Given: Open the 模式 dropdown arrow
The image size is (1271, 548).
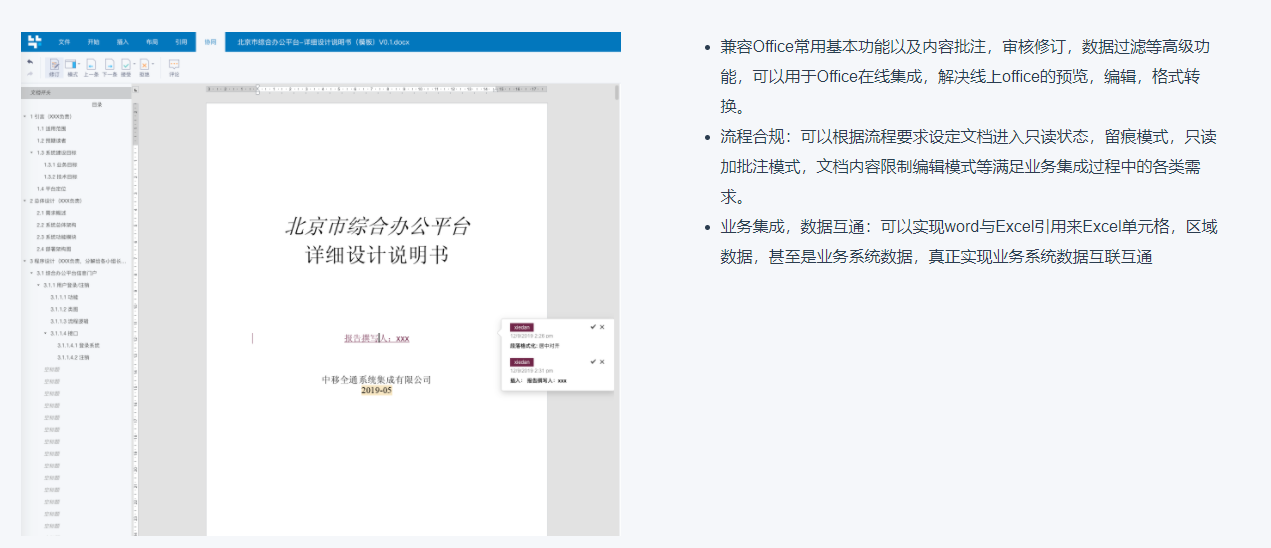Looking at the screenshot, I should [x=79, y=64].
